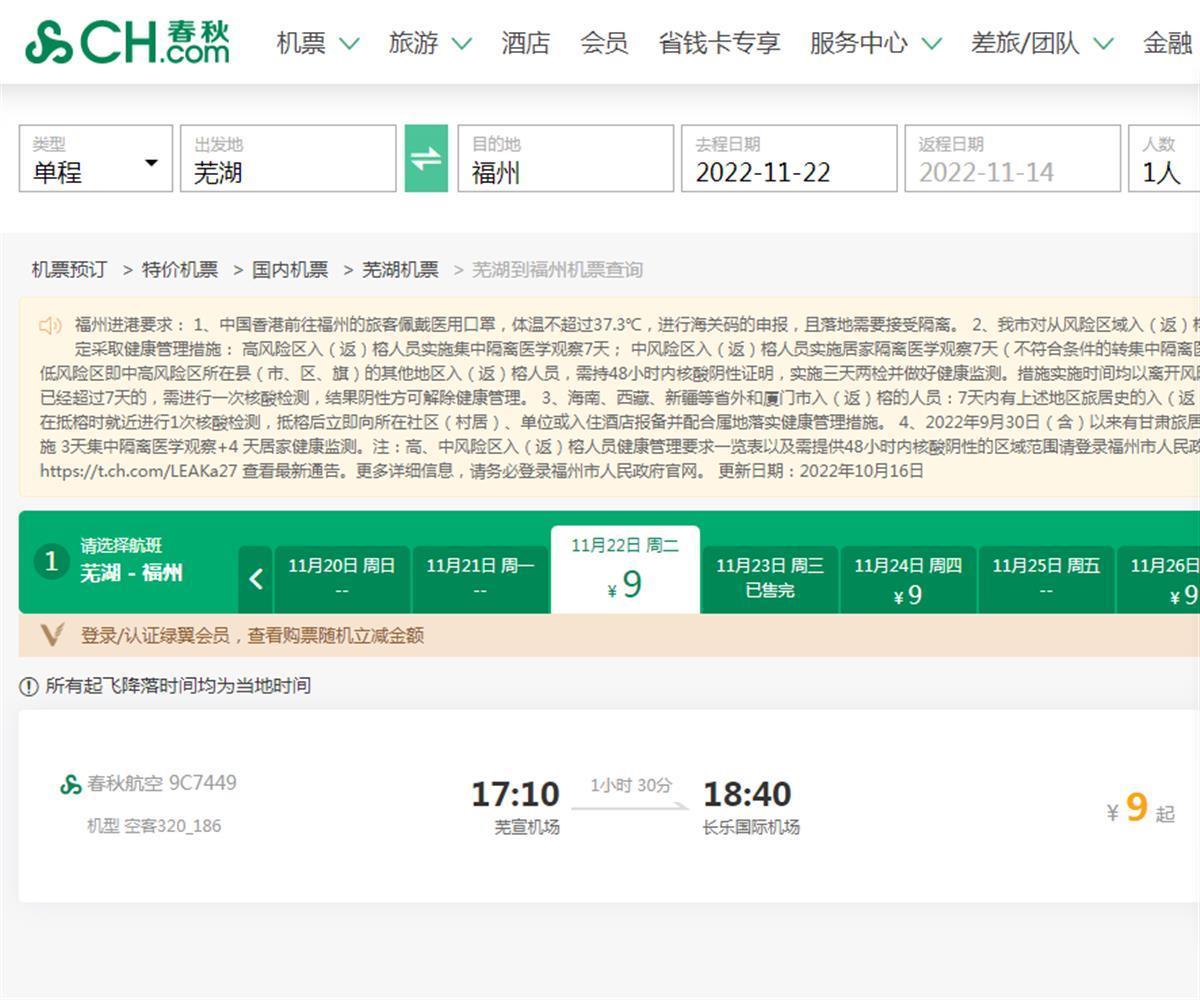
Task: Click the green wing member V icon
Action: [x=52, y=635]
